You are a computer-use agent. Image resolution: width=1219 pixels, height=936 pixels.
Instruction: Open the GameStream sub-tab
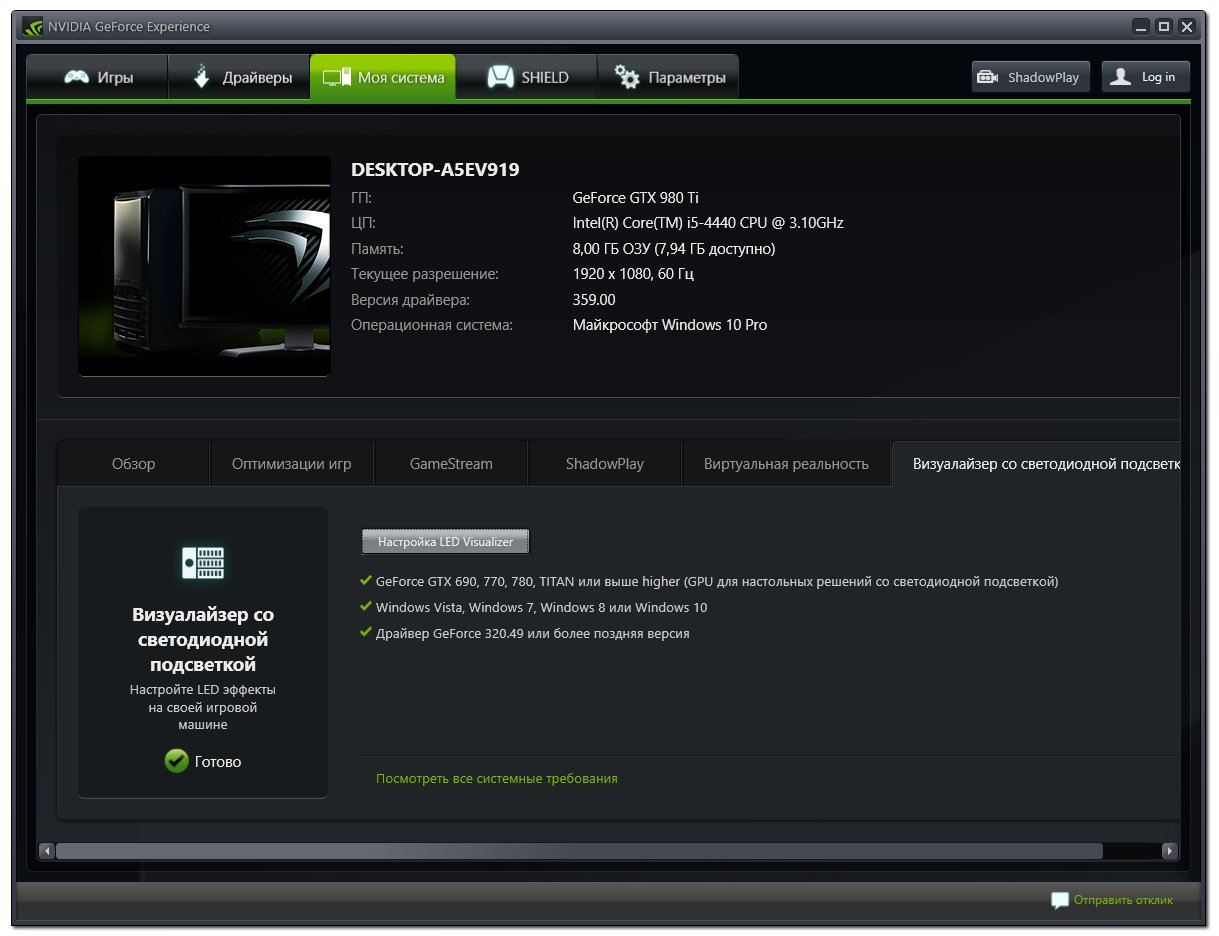451,464
